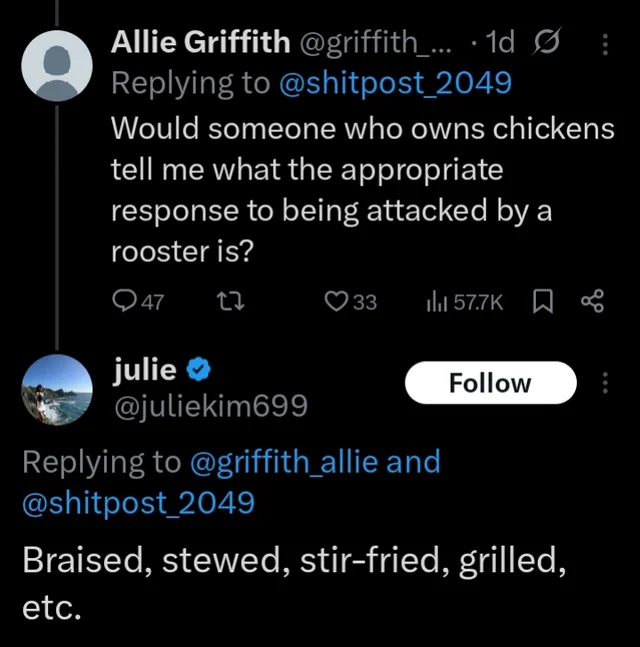
Task: Open julie's coastal profile picture
Action: click(x=57, y=390)
